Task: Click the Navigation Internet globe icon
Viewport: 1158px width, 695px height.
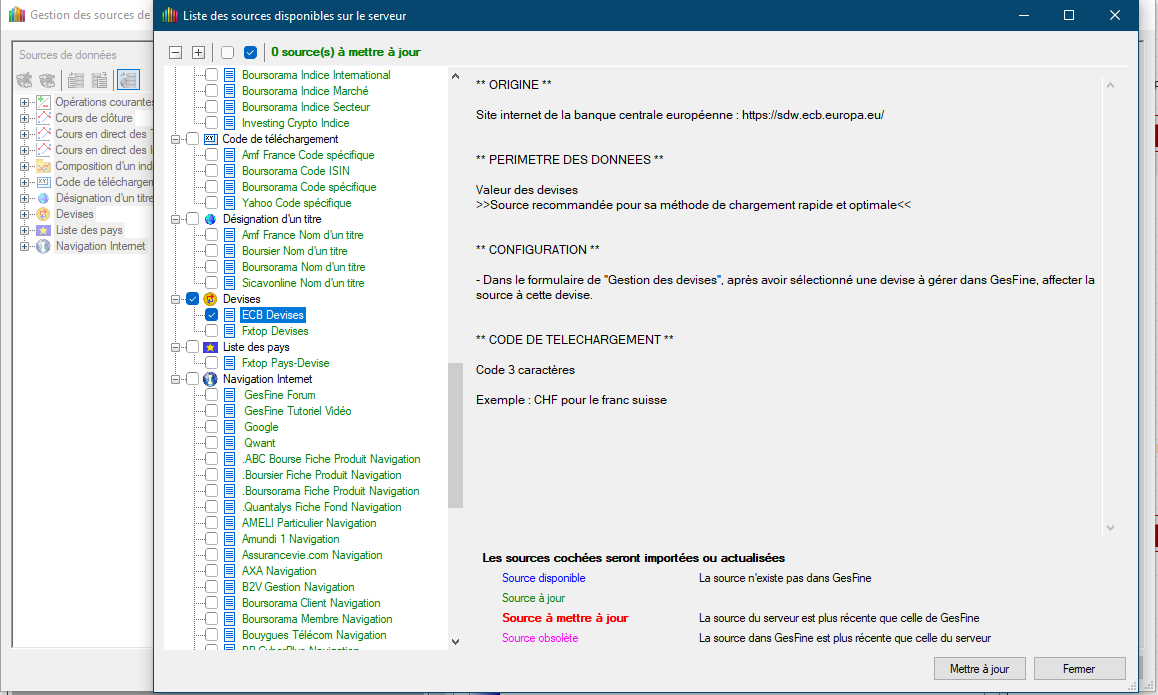Action: coord(210,379)
